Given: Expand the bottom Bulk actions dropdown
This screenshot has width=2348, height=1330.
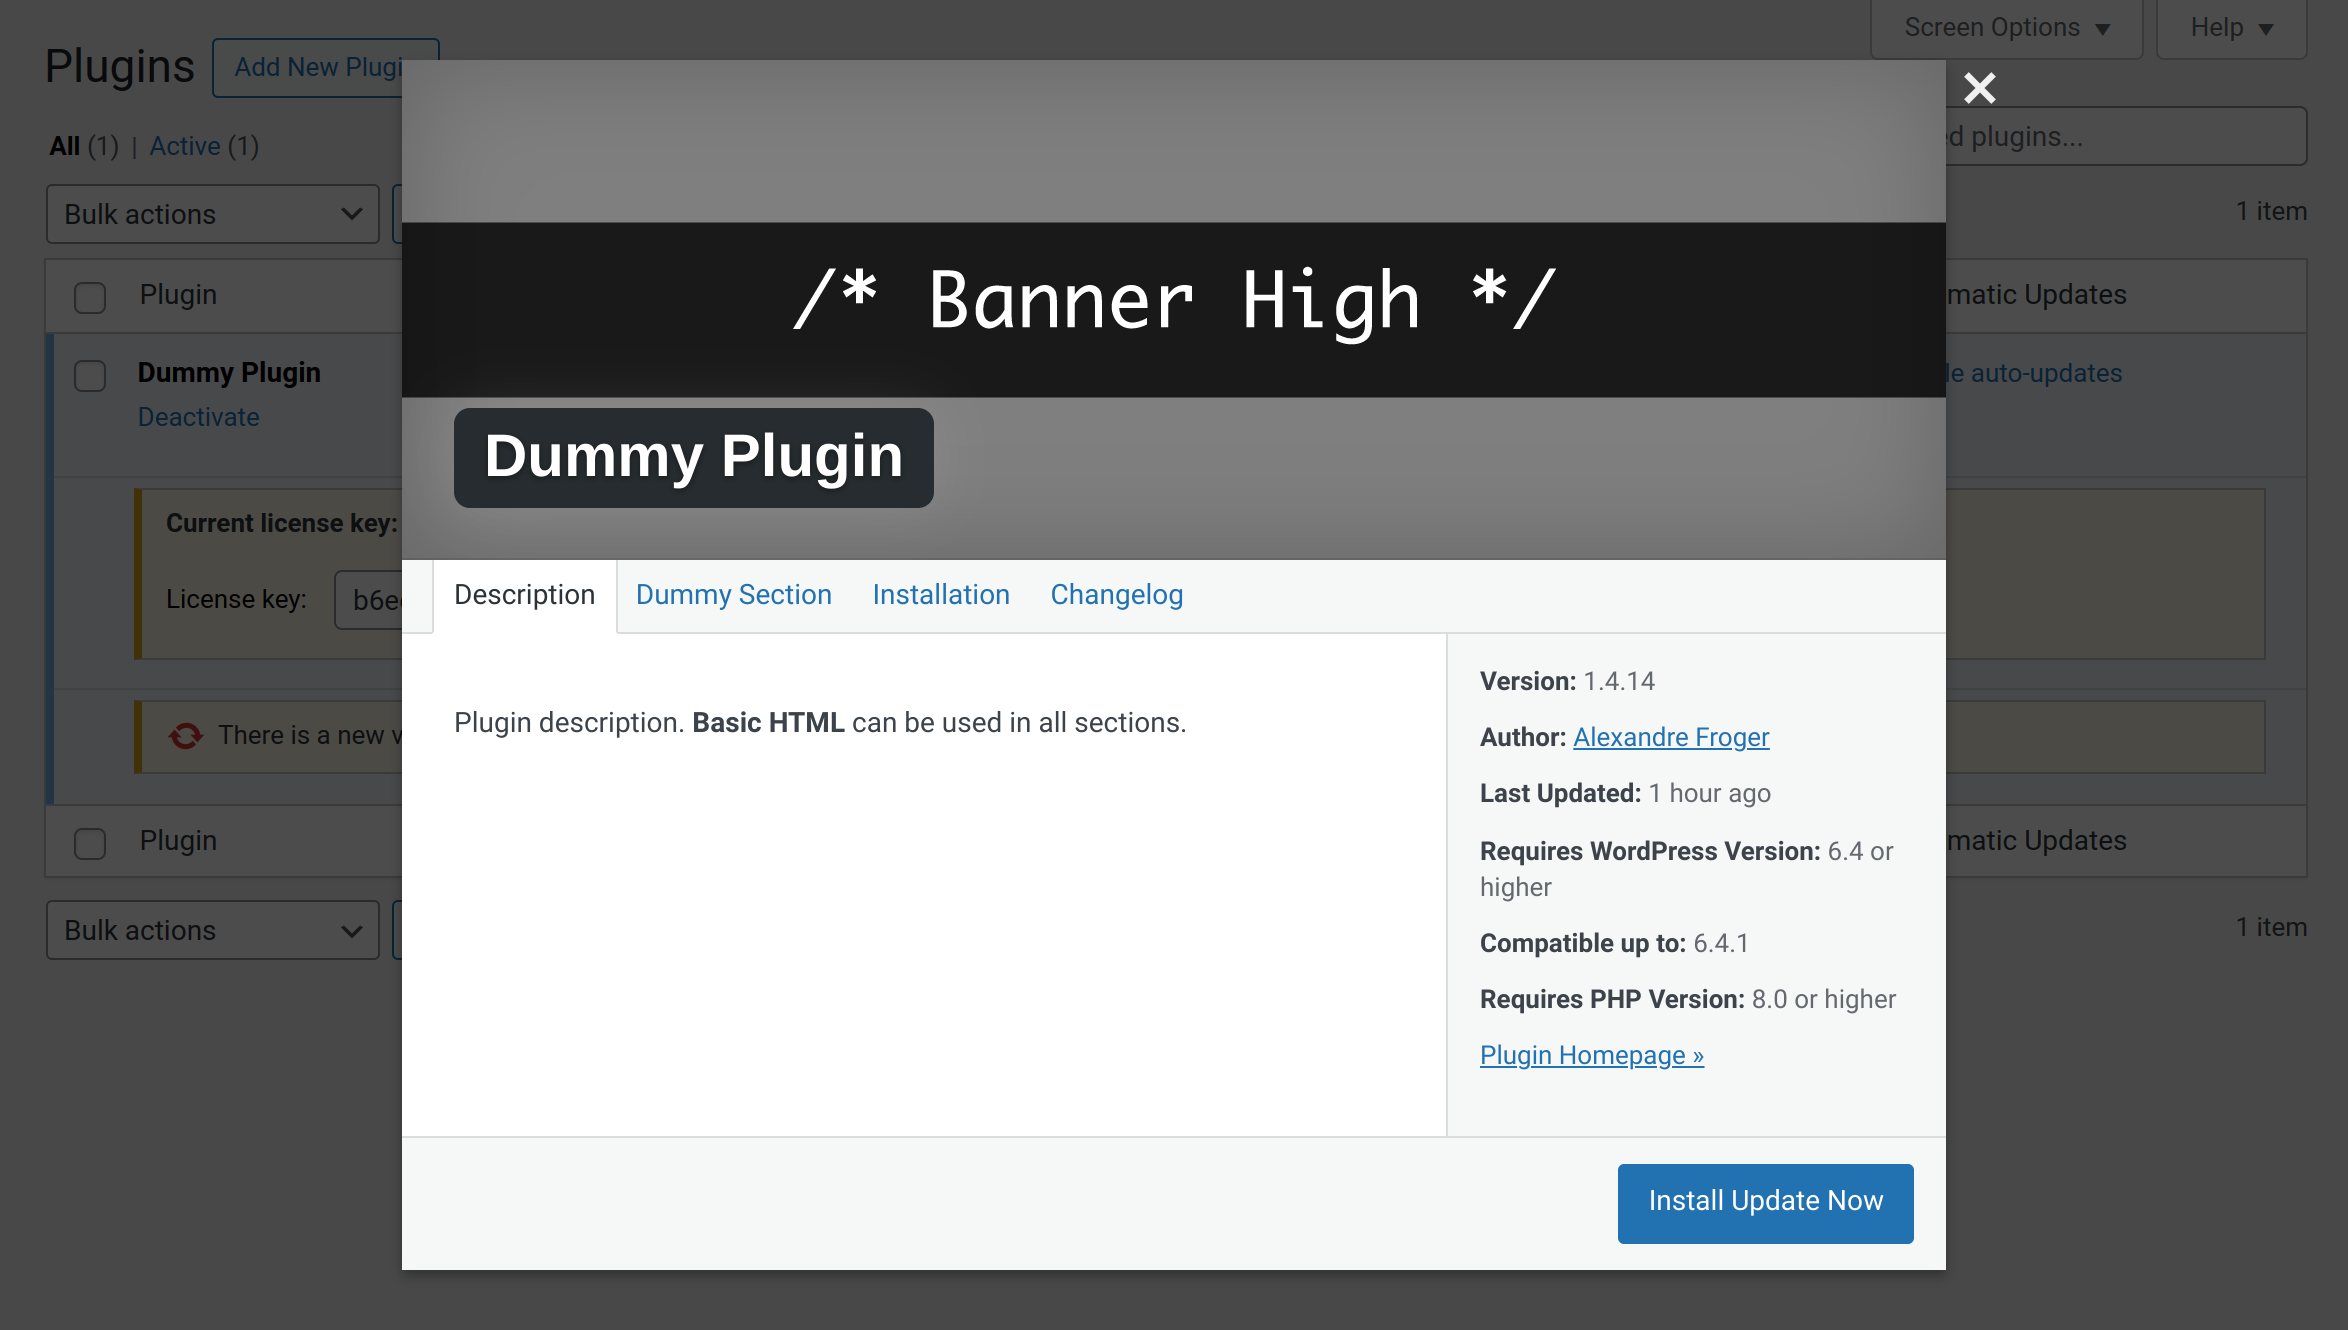Looking at the screenshot, I should click(x=210, y=930).
